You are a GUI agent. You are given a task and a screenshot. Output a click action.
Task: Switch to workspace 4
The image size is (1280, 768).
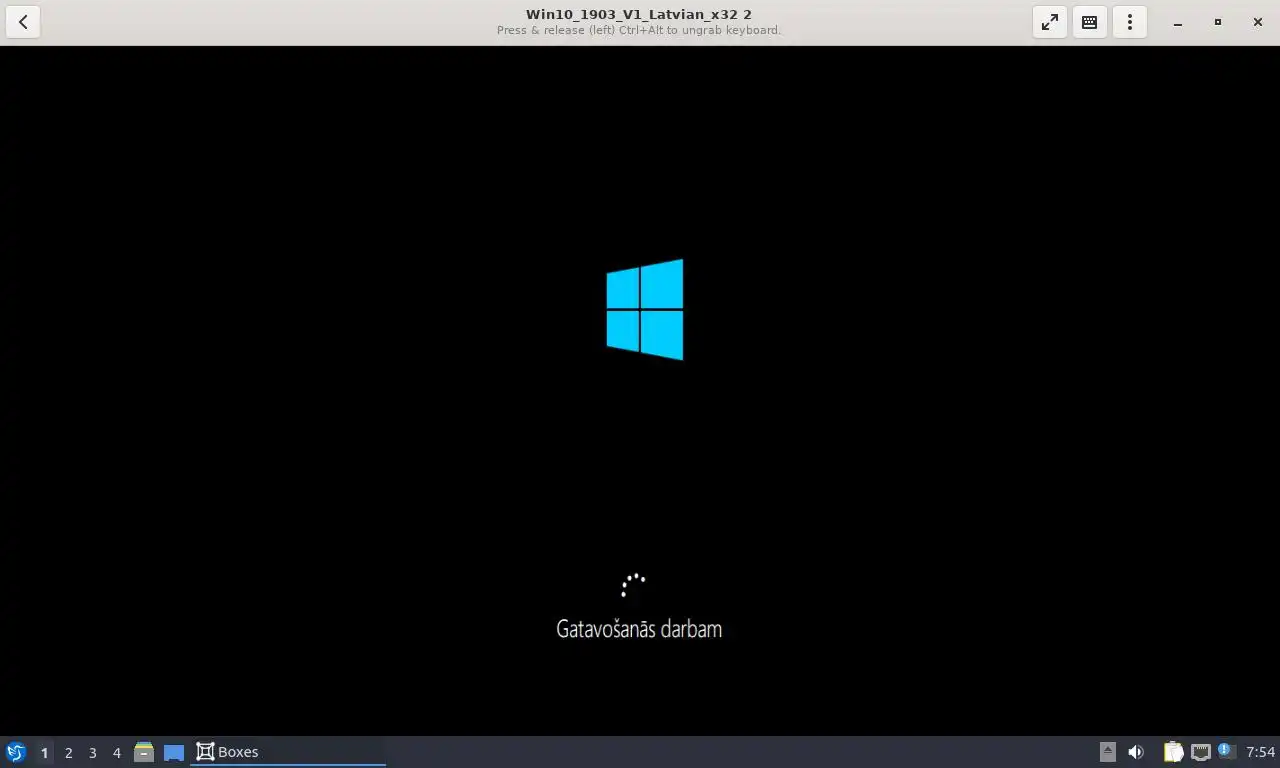click(x=116, y=752)
